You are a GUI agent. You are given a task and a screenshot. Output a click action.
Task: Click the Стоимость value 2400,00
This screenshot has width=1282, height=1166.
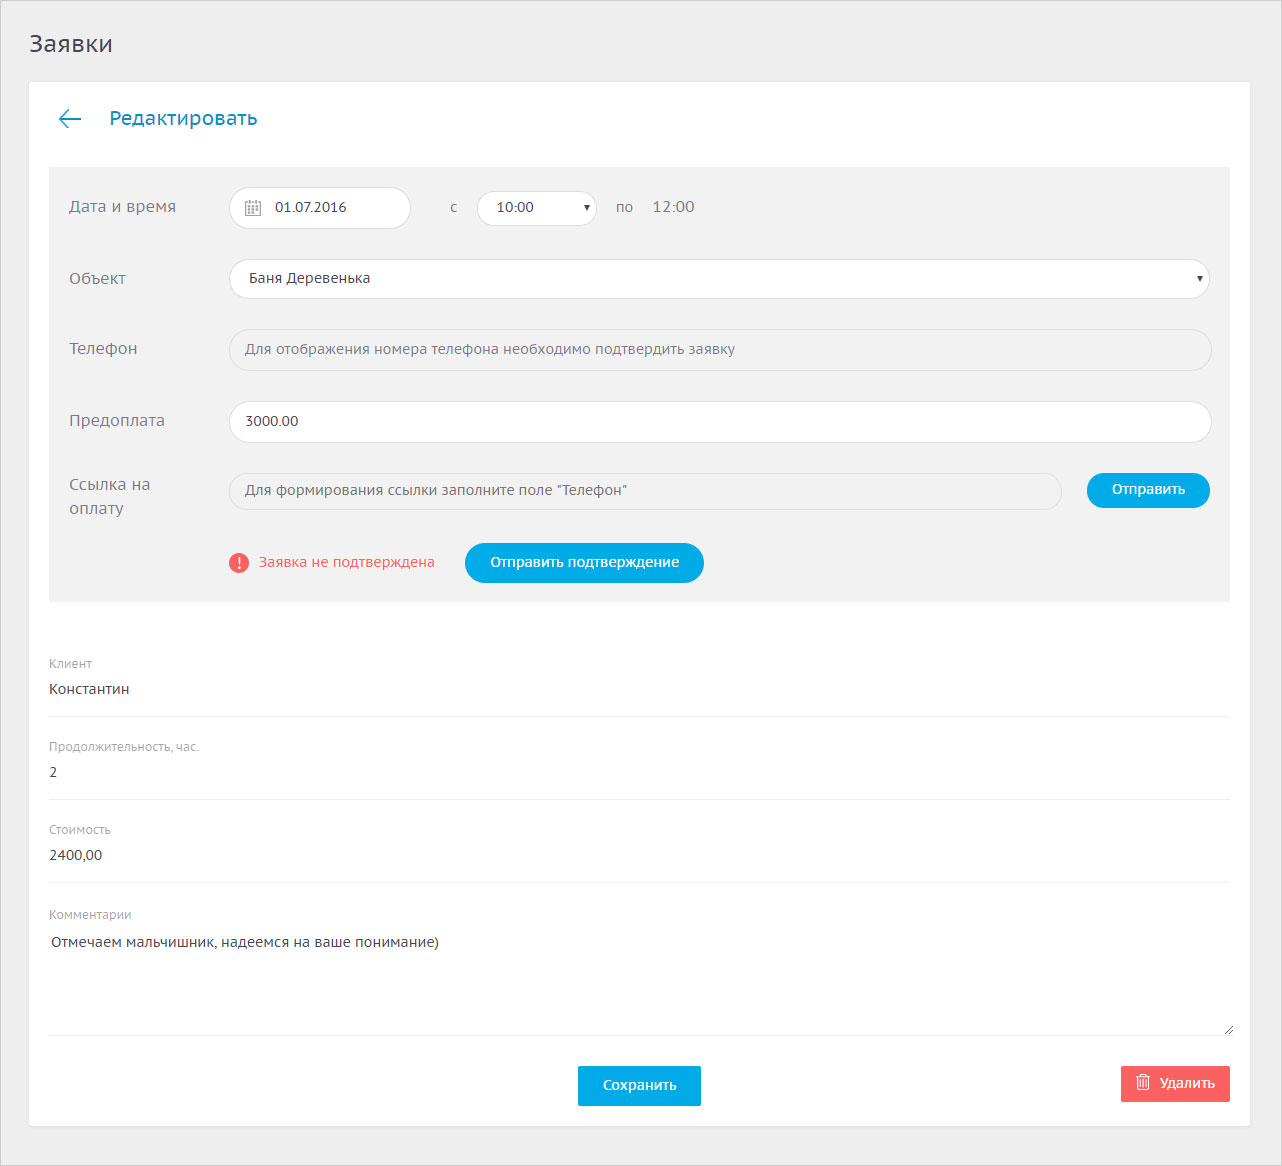point(76,855)
